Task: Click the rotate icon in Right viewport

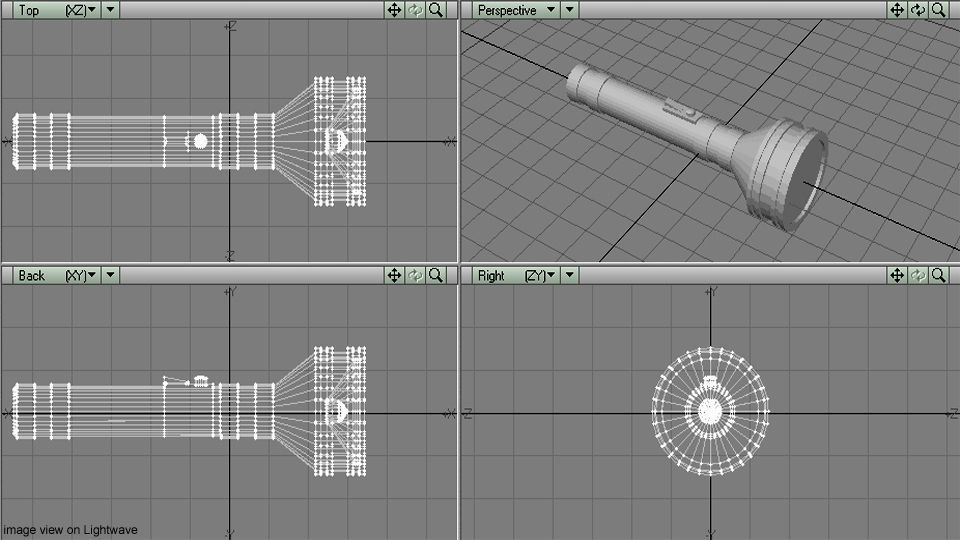Action: [x=918, y=276]
